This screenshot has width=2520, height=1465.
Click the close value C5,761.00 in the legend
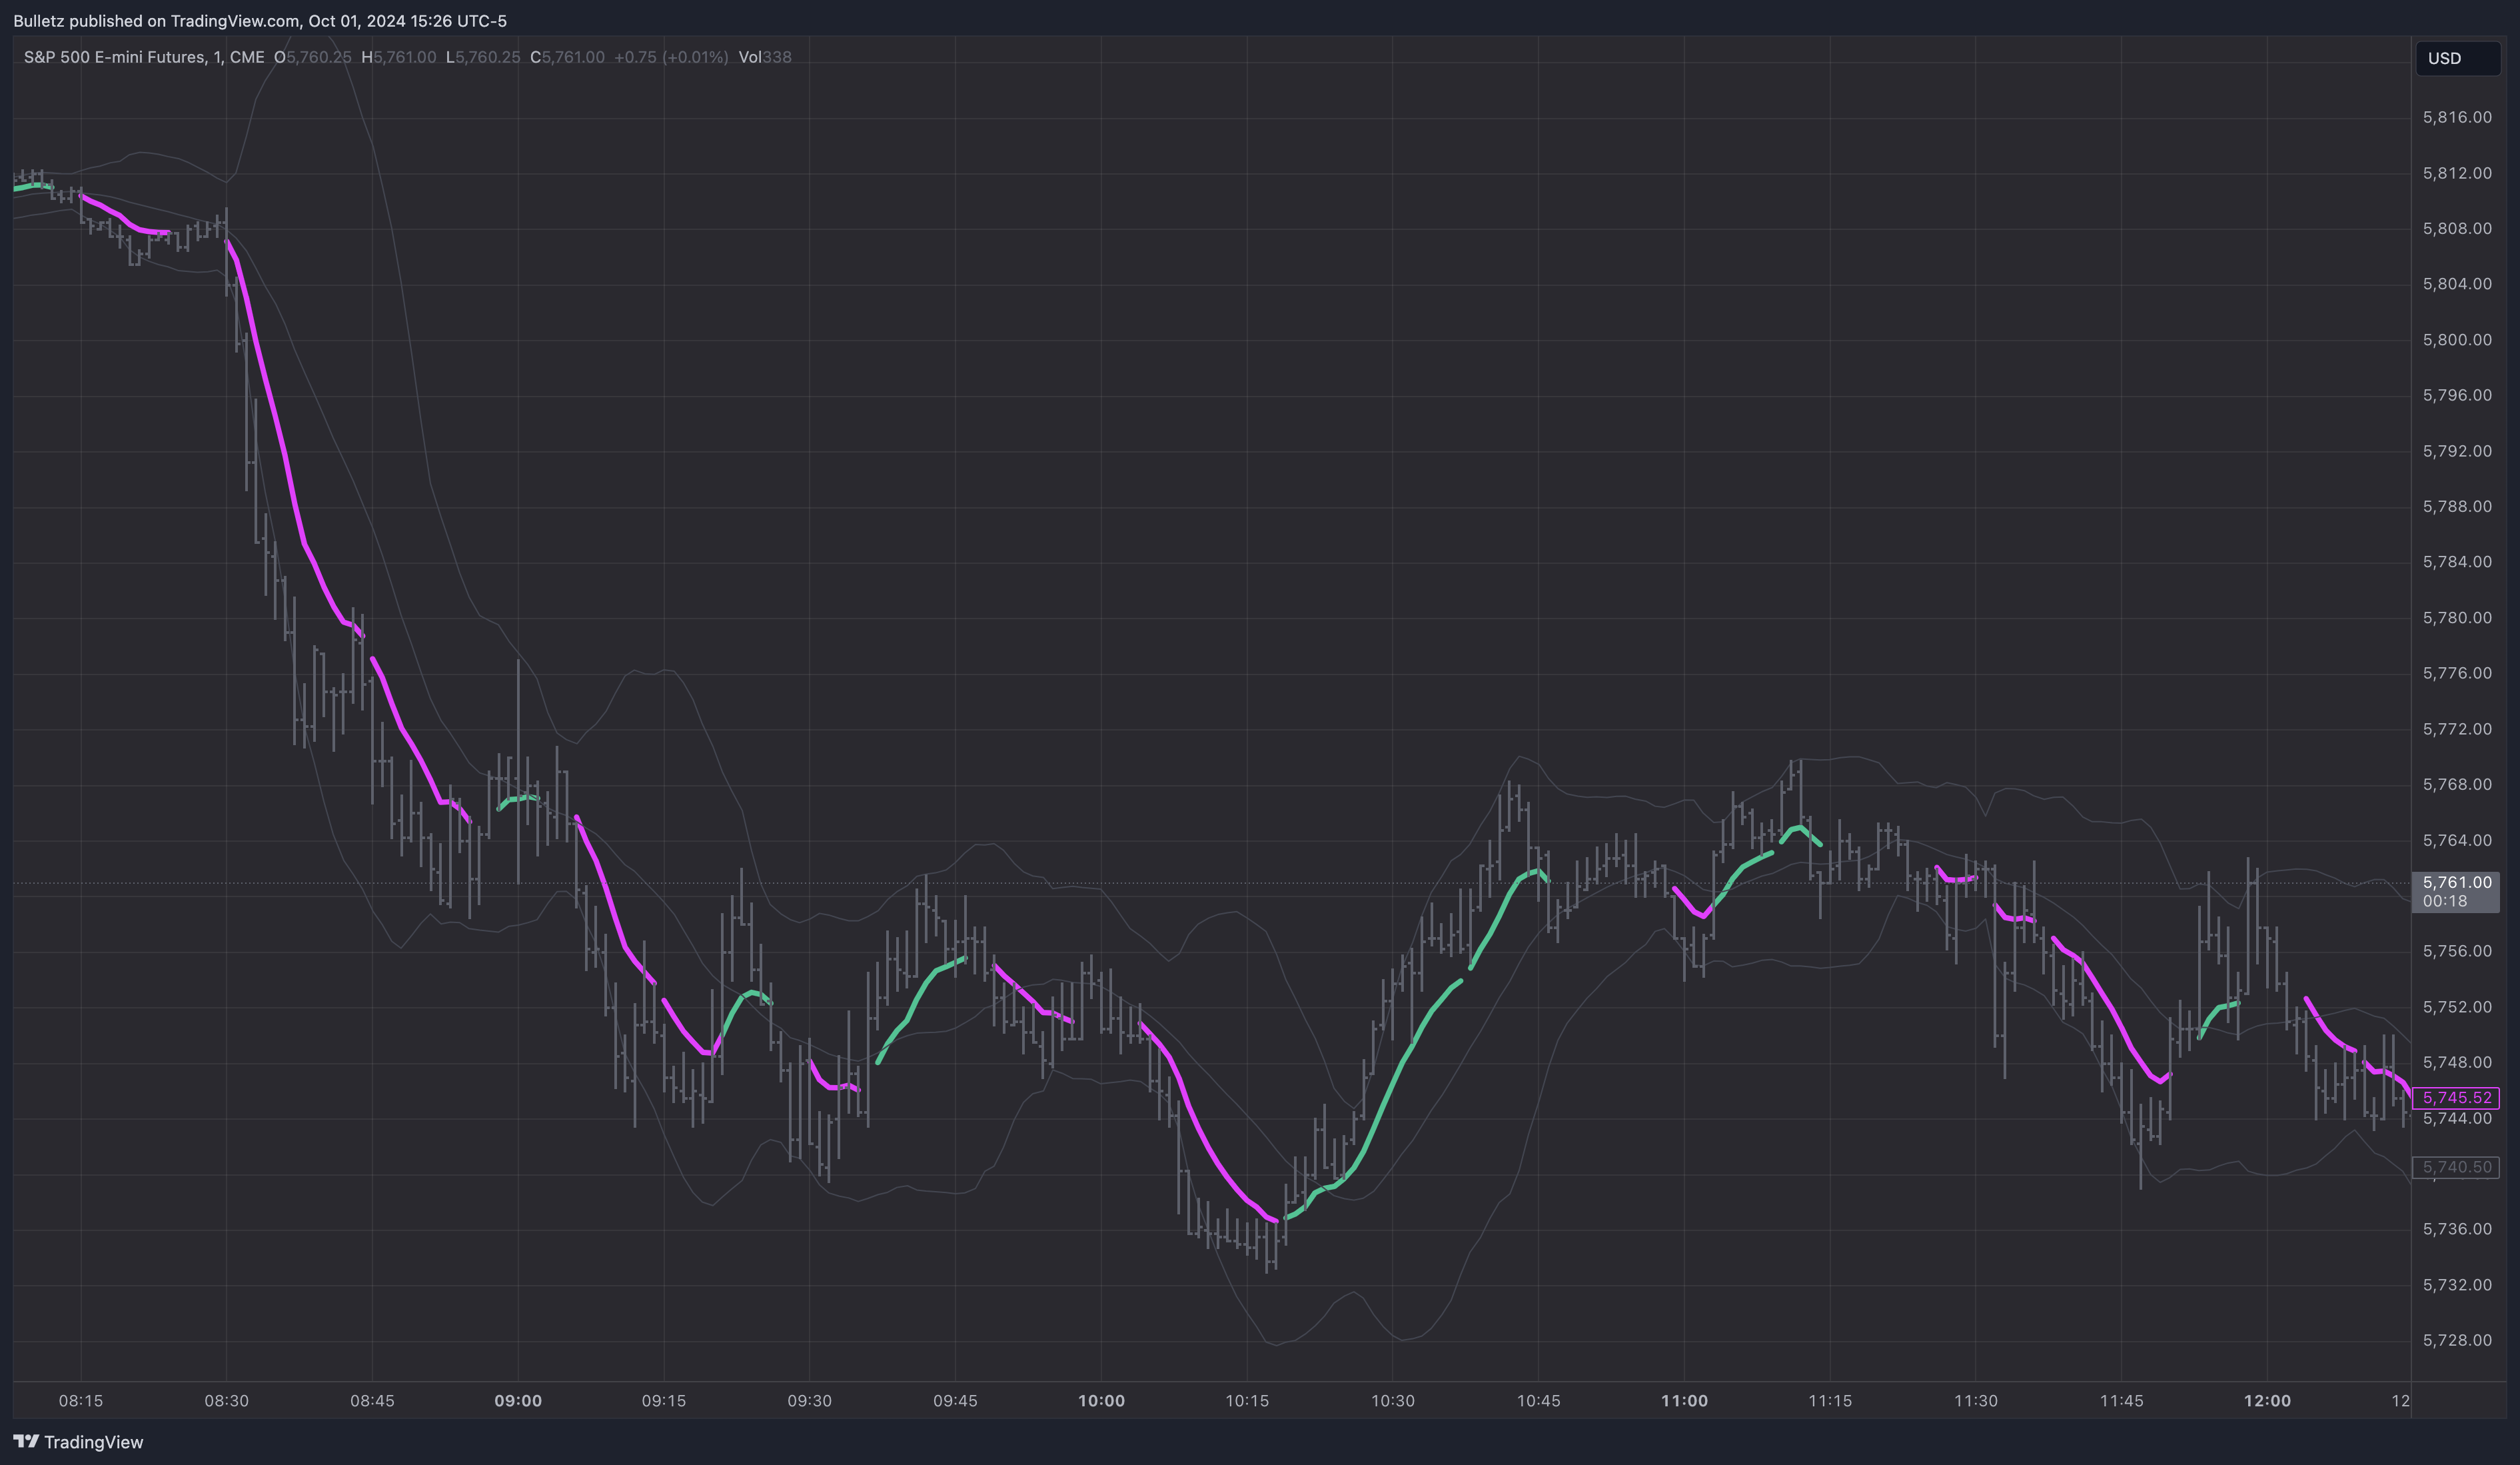point(567,57)
